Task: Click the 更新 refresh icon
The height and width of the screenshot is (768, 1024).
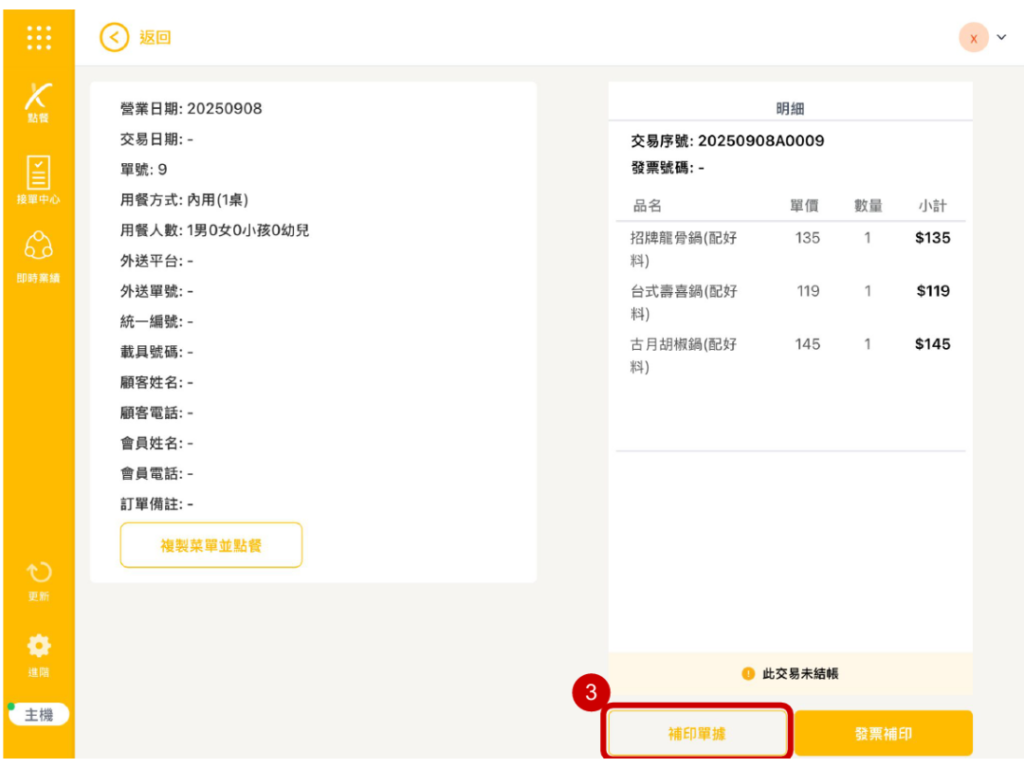Action: coord(38,579)
